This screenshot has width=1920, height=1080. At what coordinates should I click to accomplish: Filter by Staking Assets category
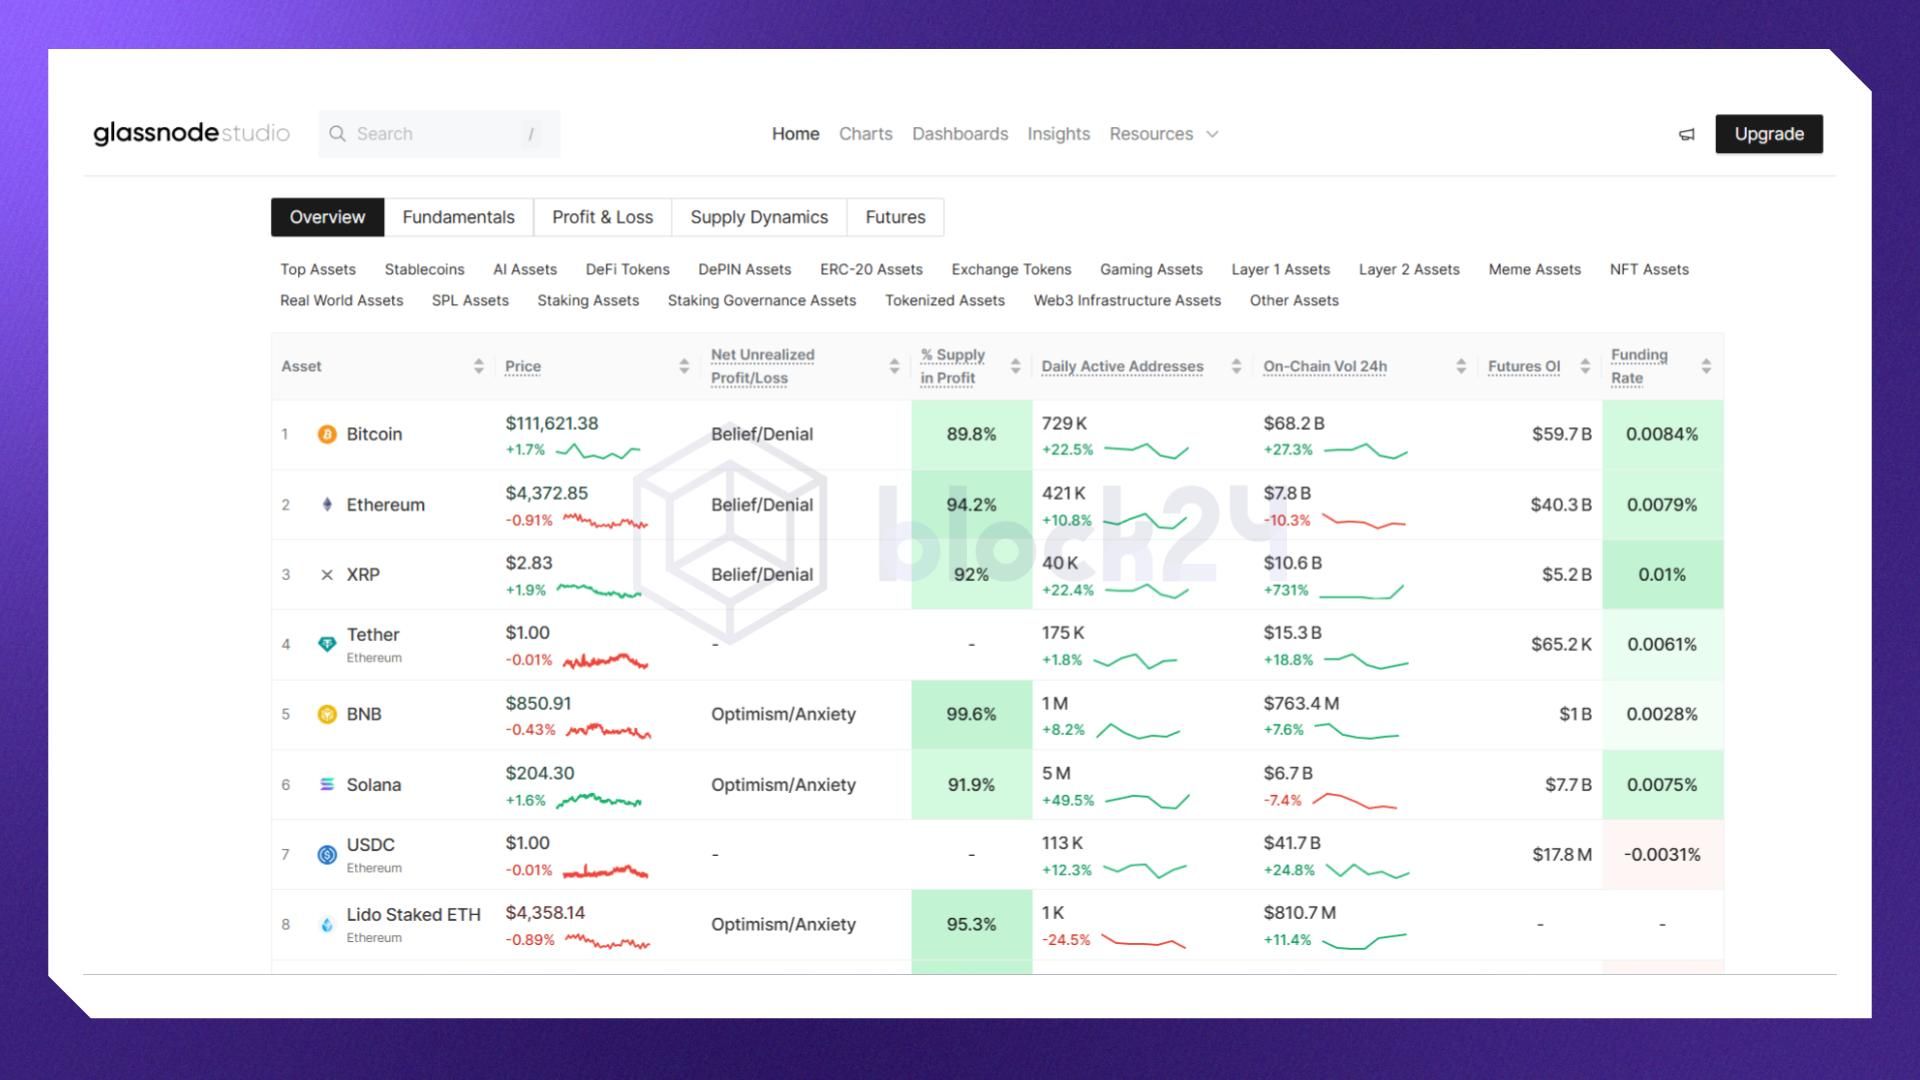click(588, 300)
